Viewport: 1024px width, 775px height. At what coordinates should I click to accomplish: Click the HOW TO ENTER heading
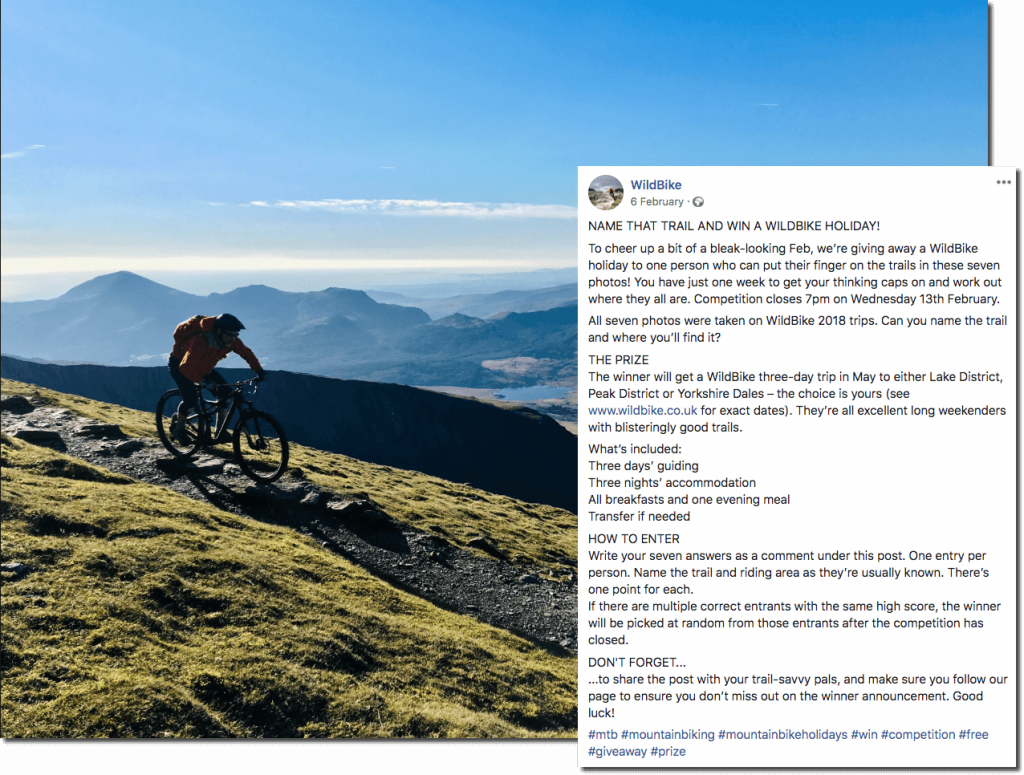633,539
